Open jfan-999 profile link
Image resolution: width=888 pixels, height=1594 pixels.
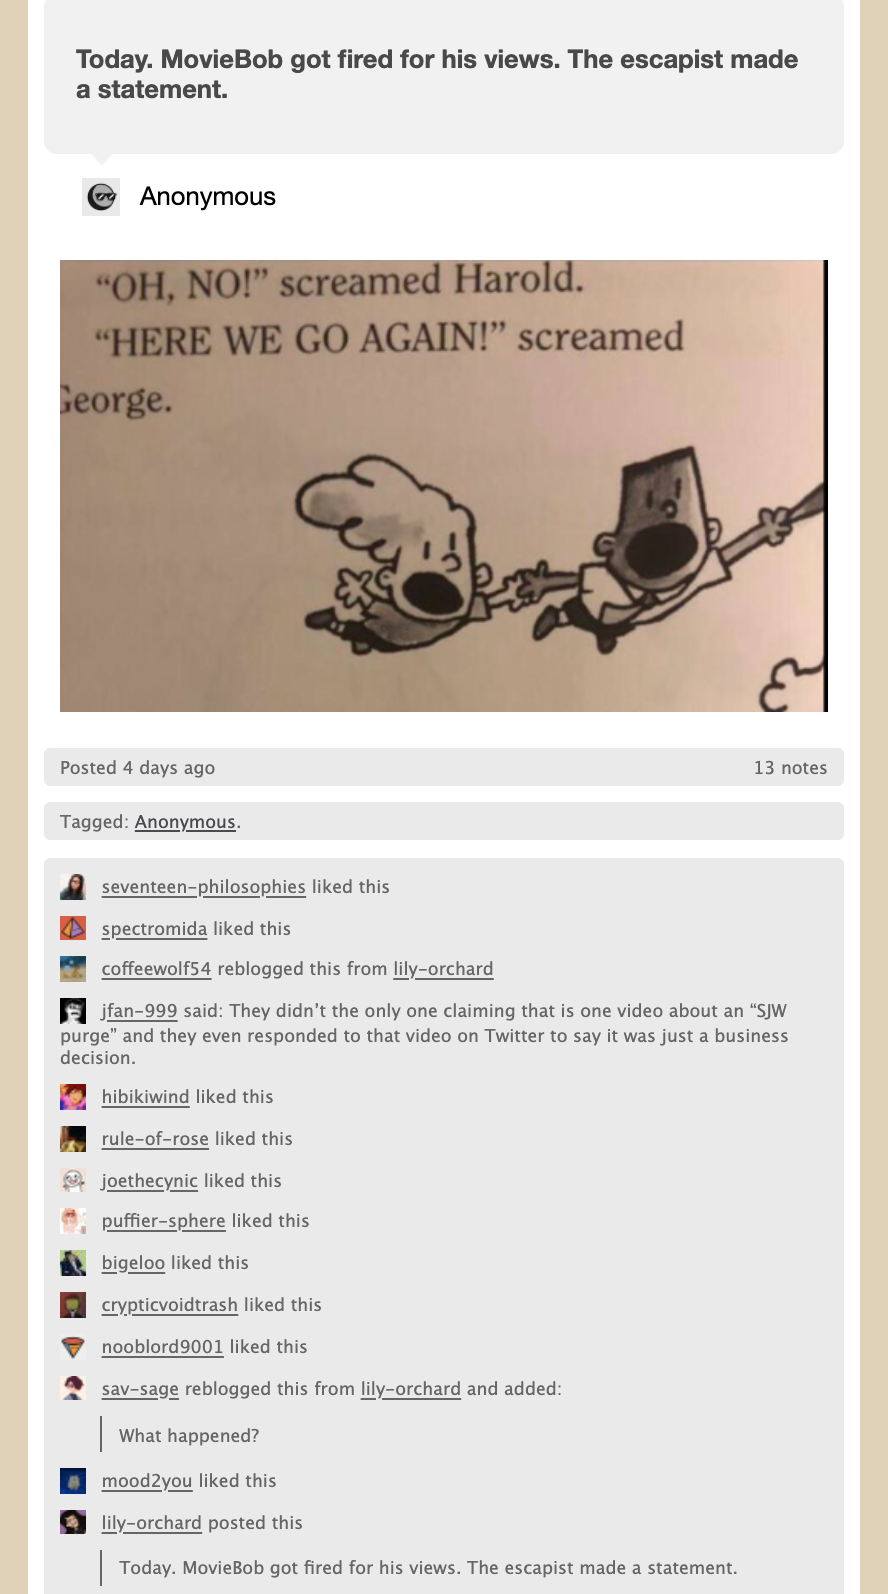(x=139, y=1011)
